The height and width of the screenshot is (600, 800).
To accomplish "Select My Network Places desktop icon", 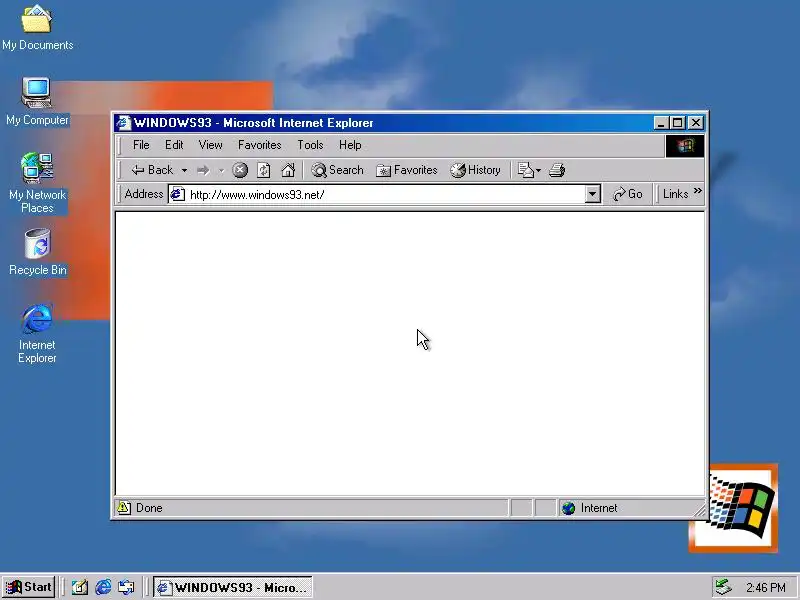I will [x=37, y=183].
